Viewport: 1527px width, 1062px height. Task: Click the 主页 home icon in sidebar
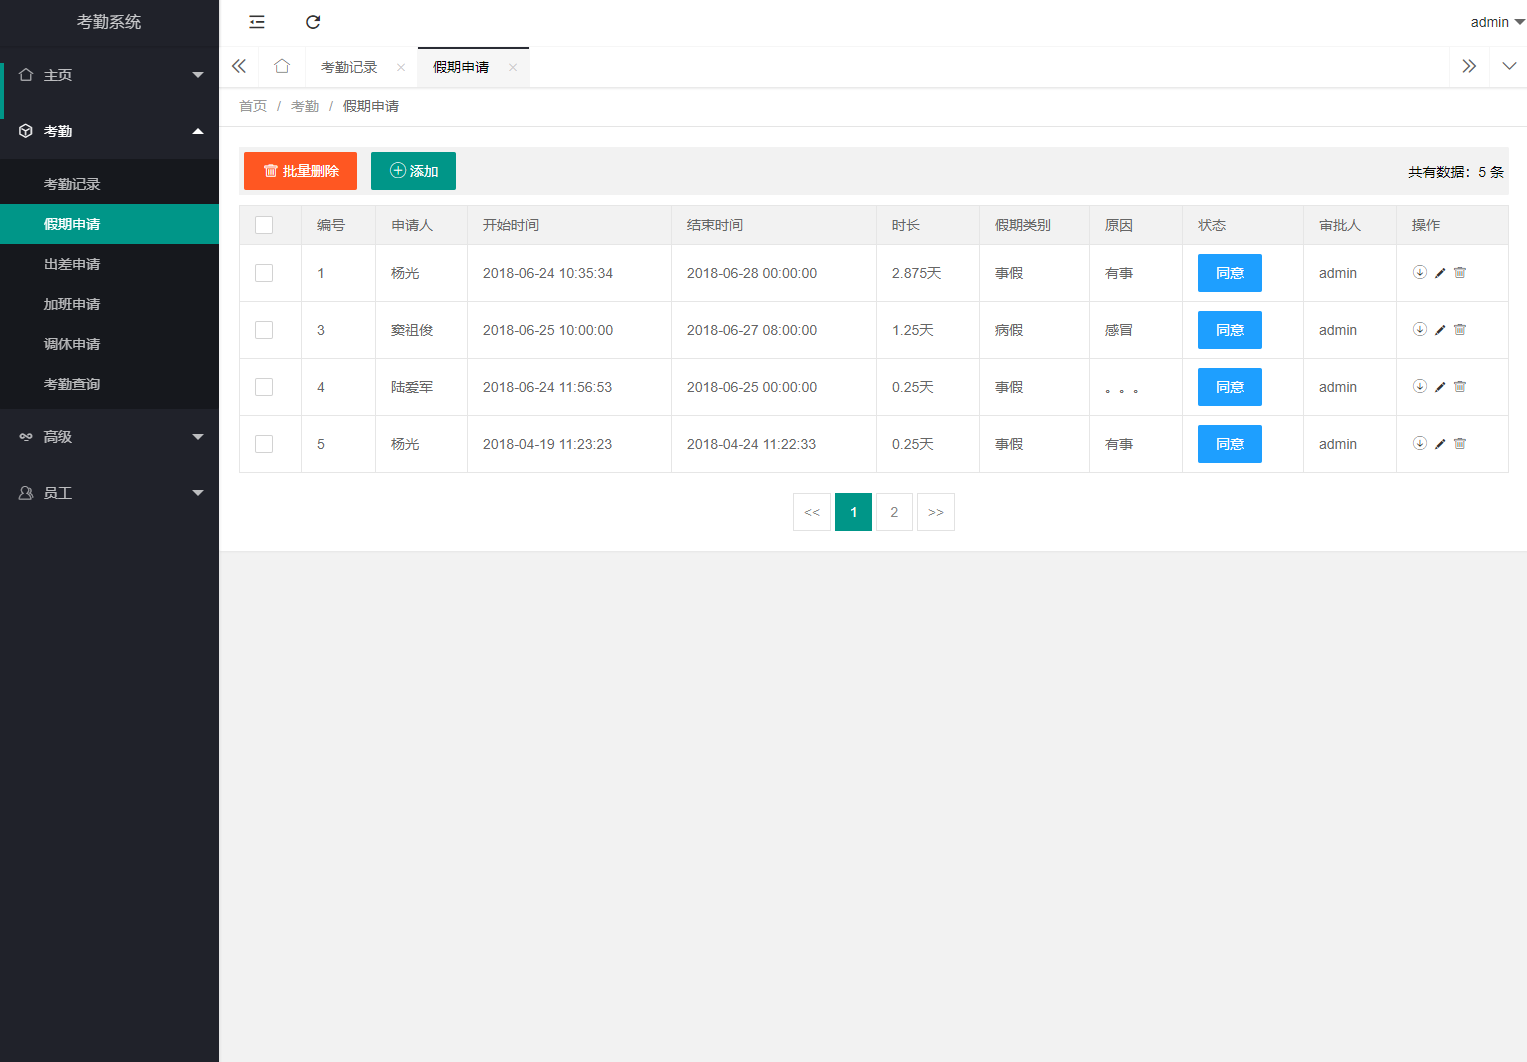point(26,75)
